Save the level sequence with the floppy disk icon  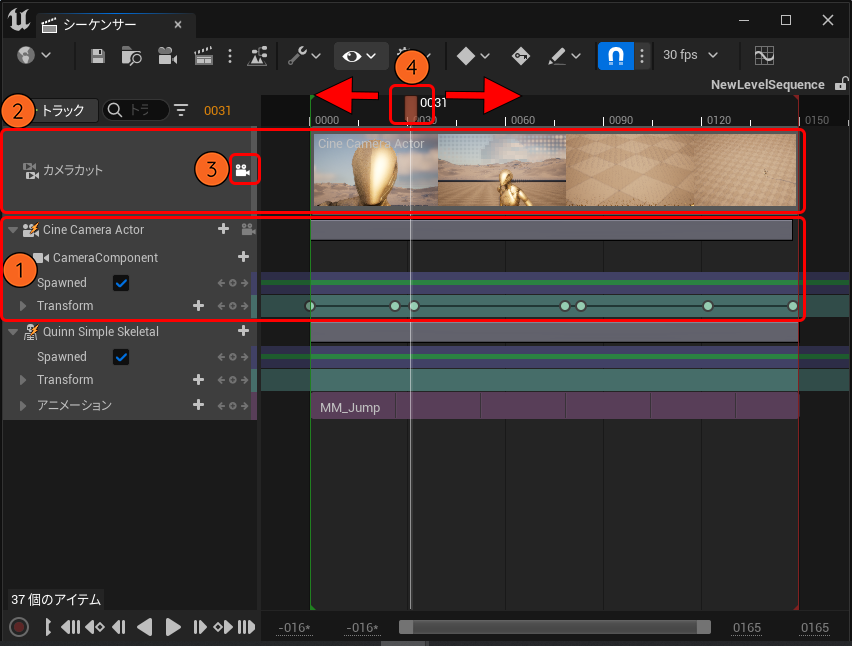point(98,56)
